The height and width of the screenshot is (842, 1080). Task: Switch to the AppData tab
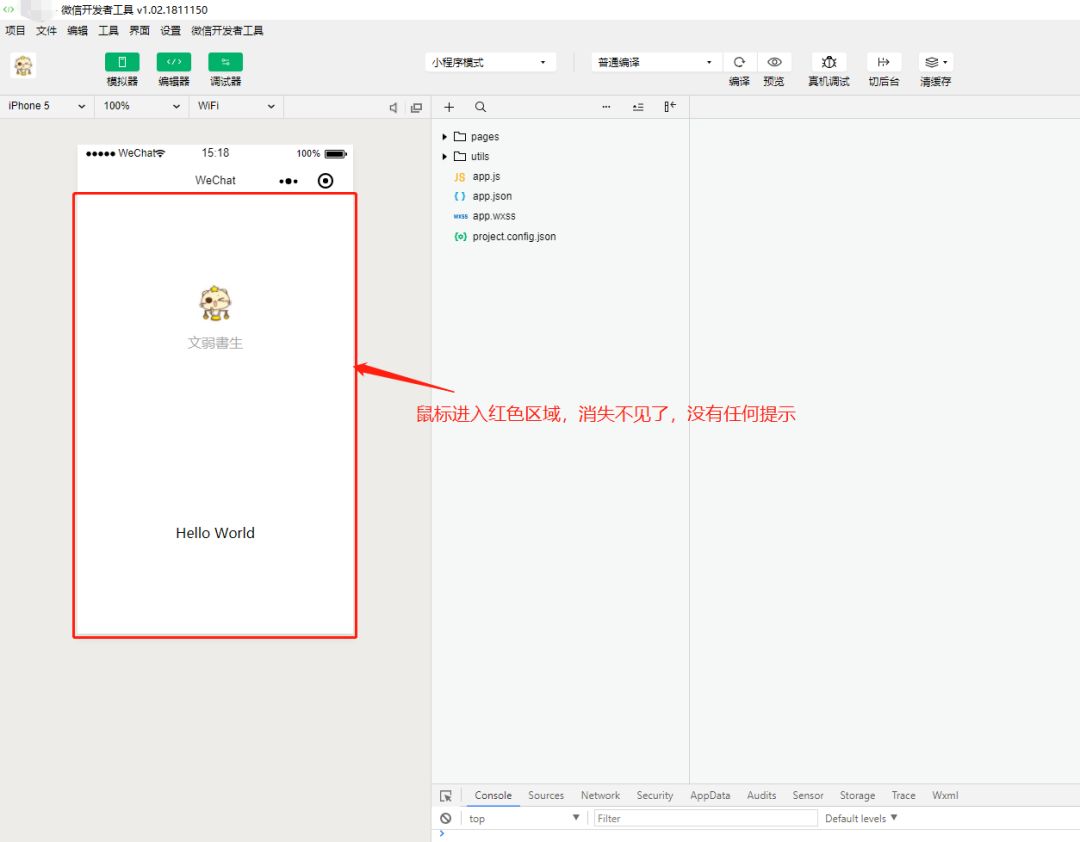(709, 795)
